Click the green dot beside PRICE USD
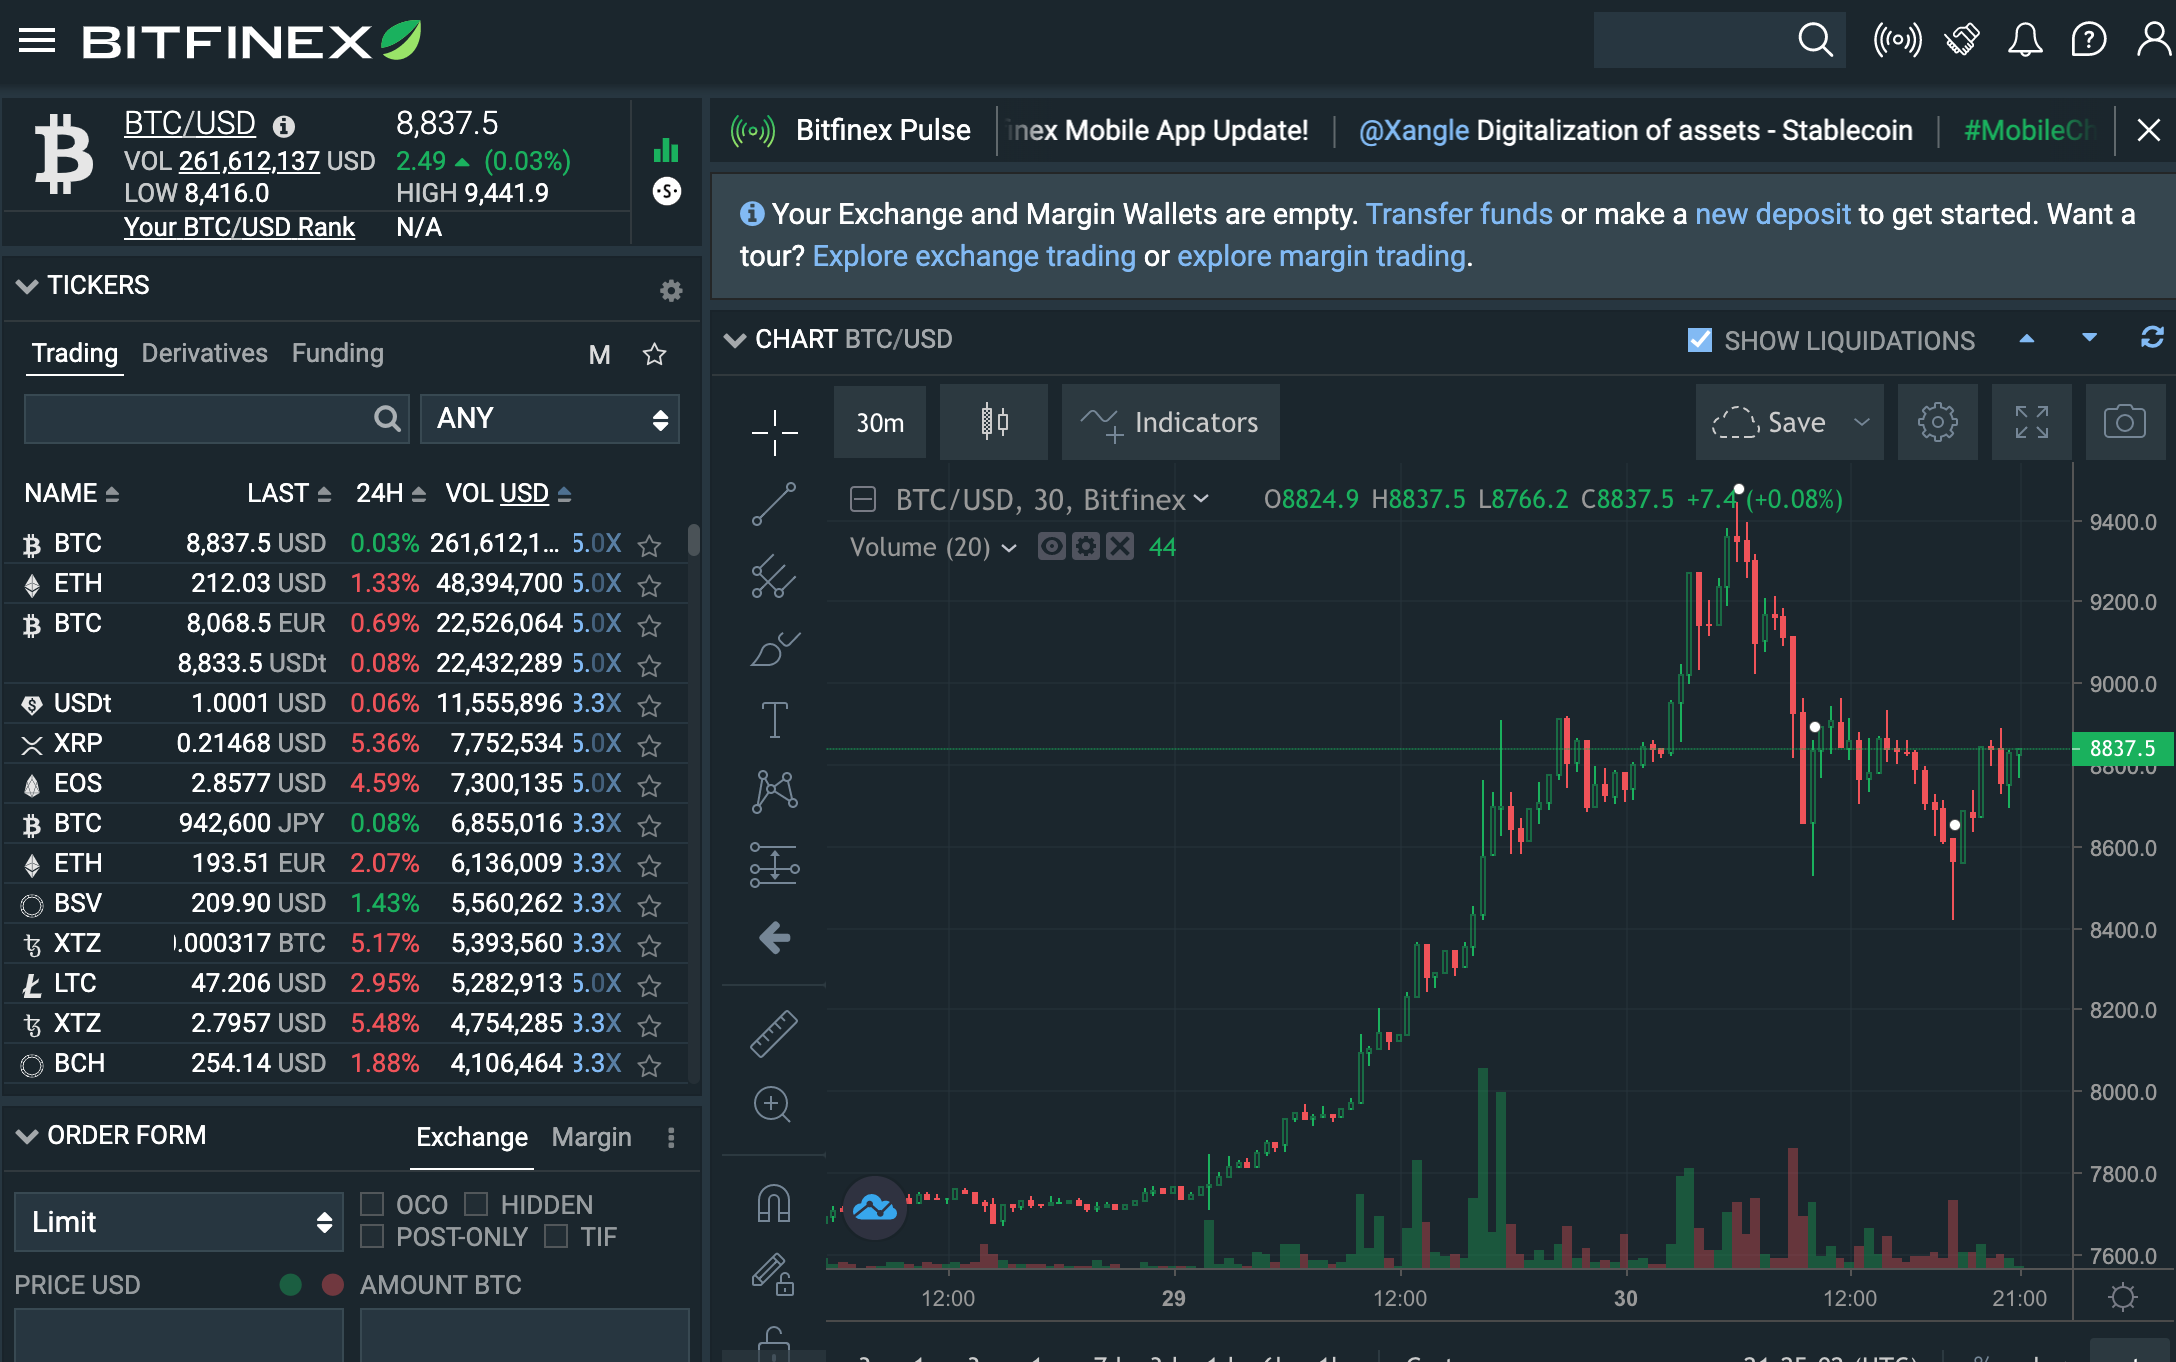Viewport: 2176px width, 1362px height. click(x=289, y=1285)
